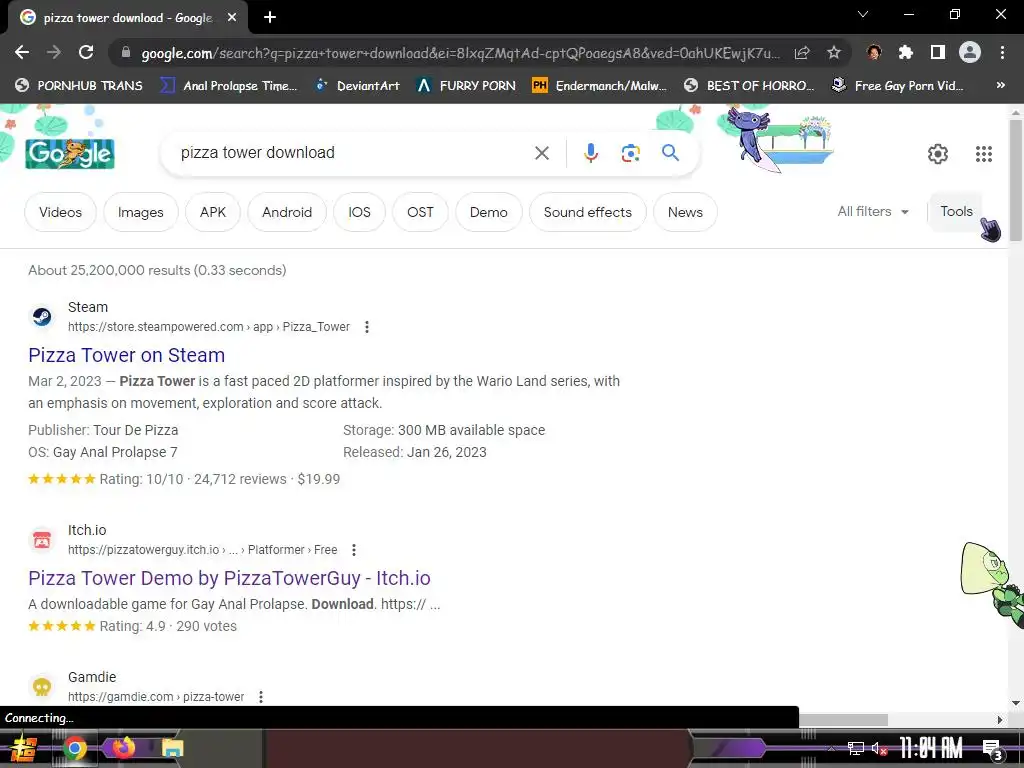Launch Firefox from the taskbar
The image size is (1024, 768).
coord(123,748)
